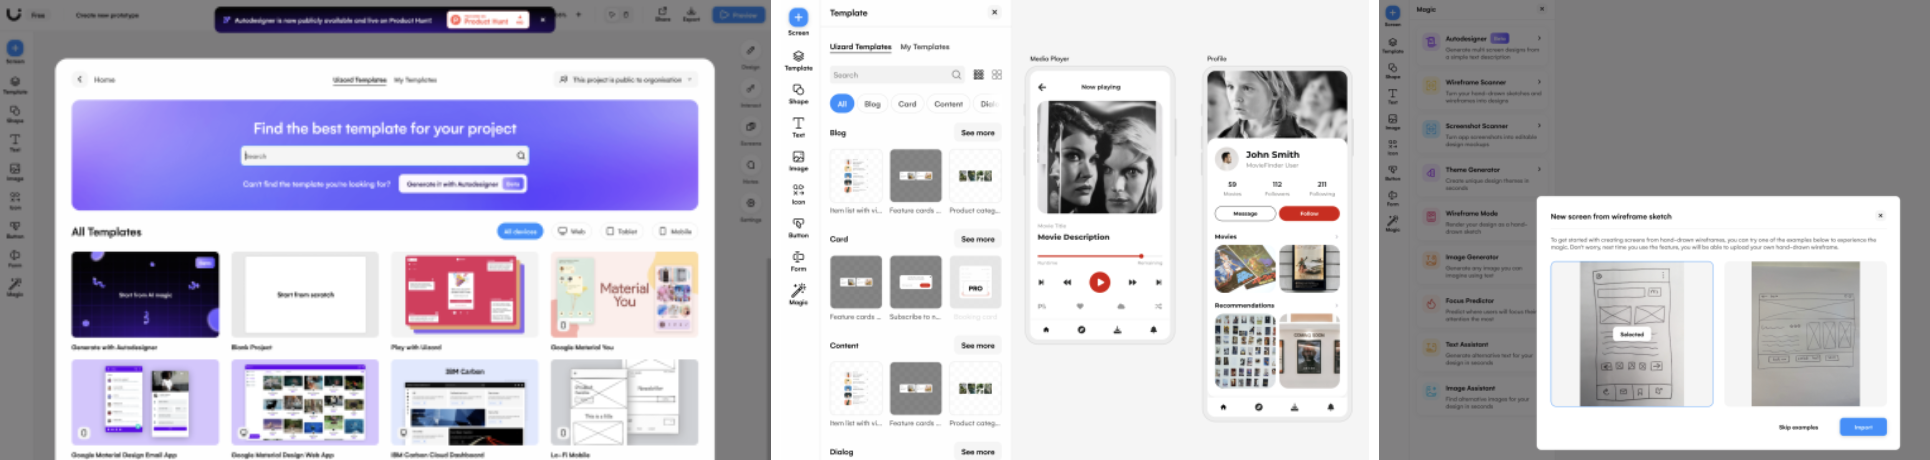
Task: Expand the Movies section chevron in Profile screen
Action: (x=1336, y=237)
